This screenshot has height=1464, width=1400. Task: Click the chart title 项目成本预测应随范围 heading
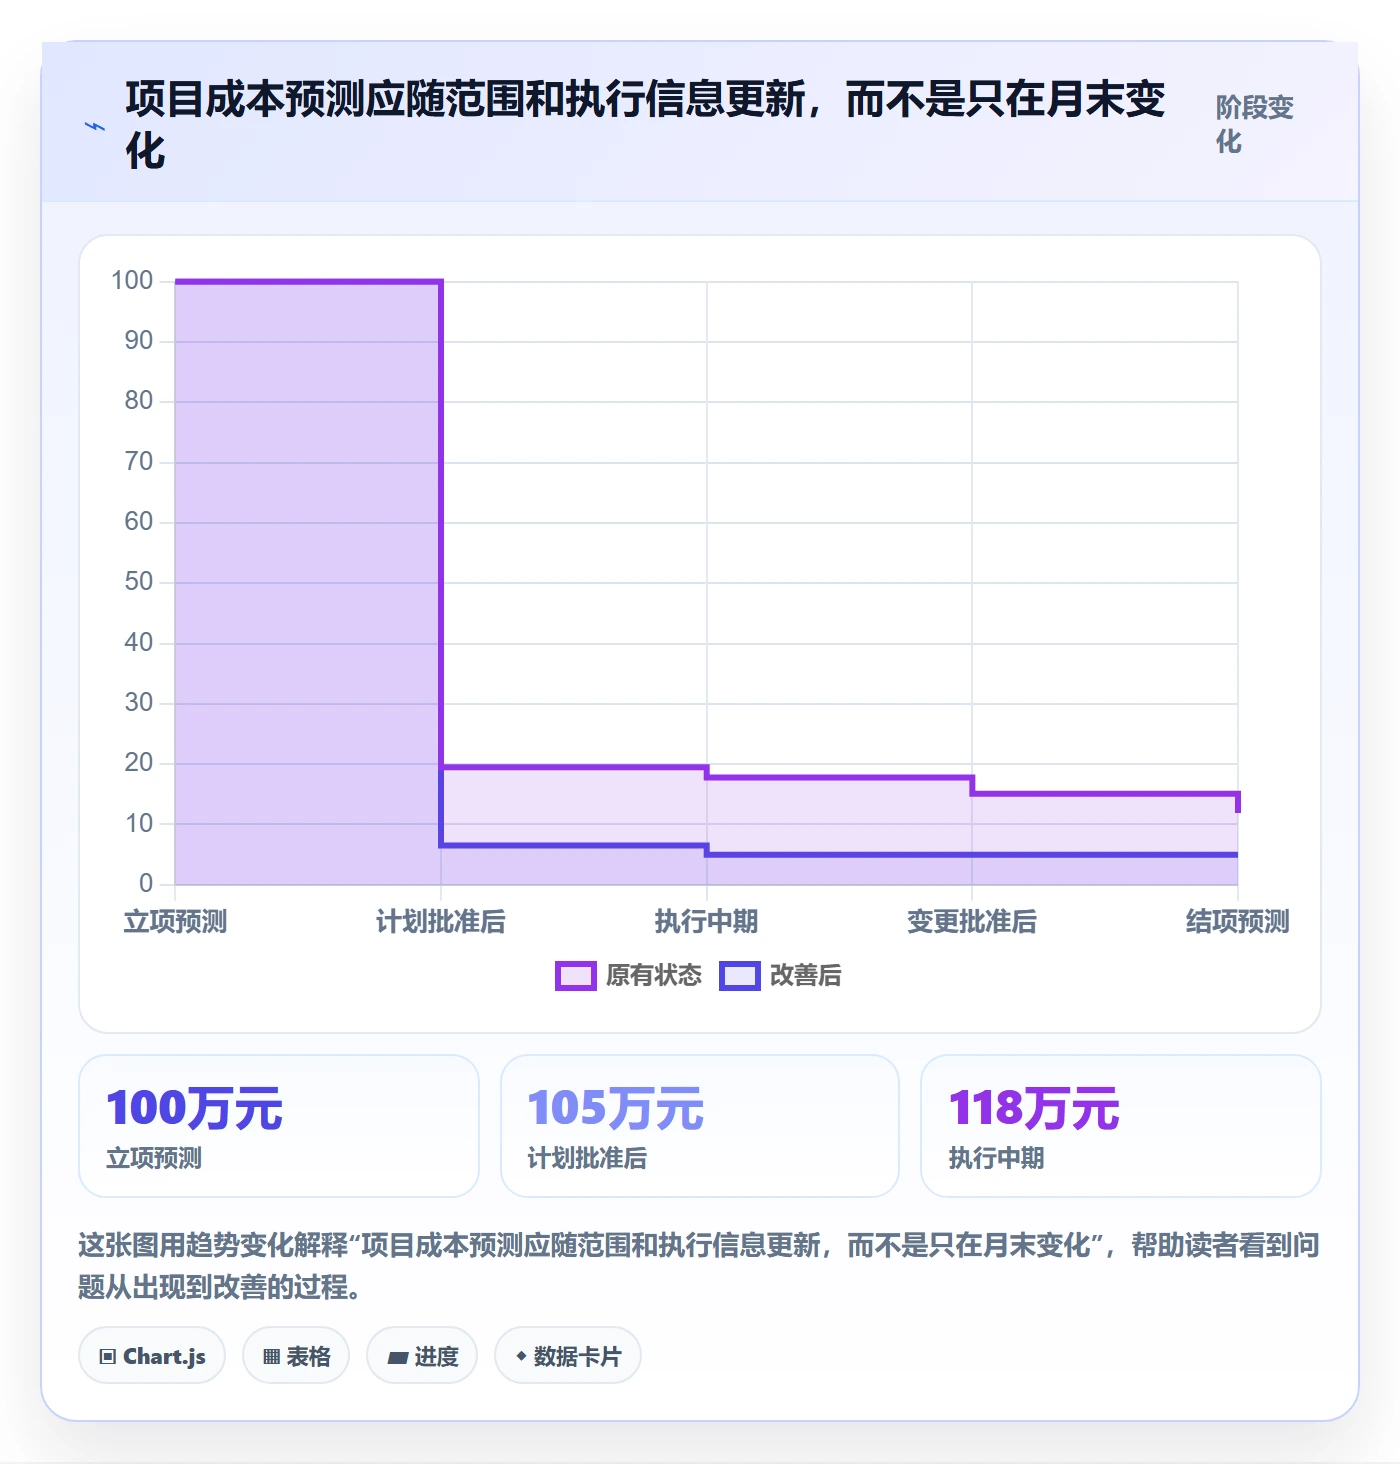645,126
